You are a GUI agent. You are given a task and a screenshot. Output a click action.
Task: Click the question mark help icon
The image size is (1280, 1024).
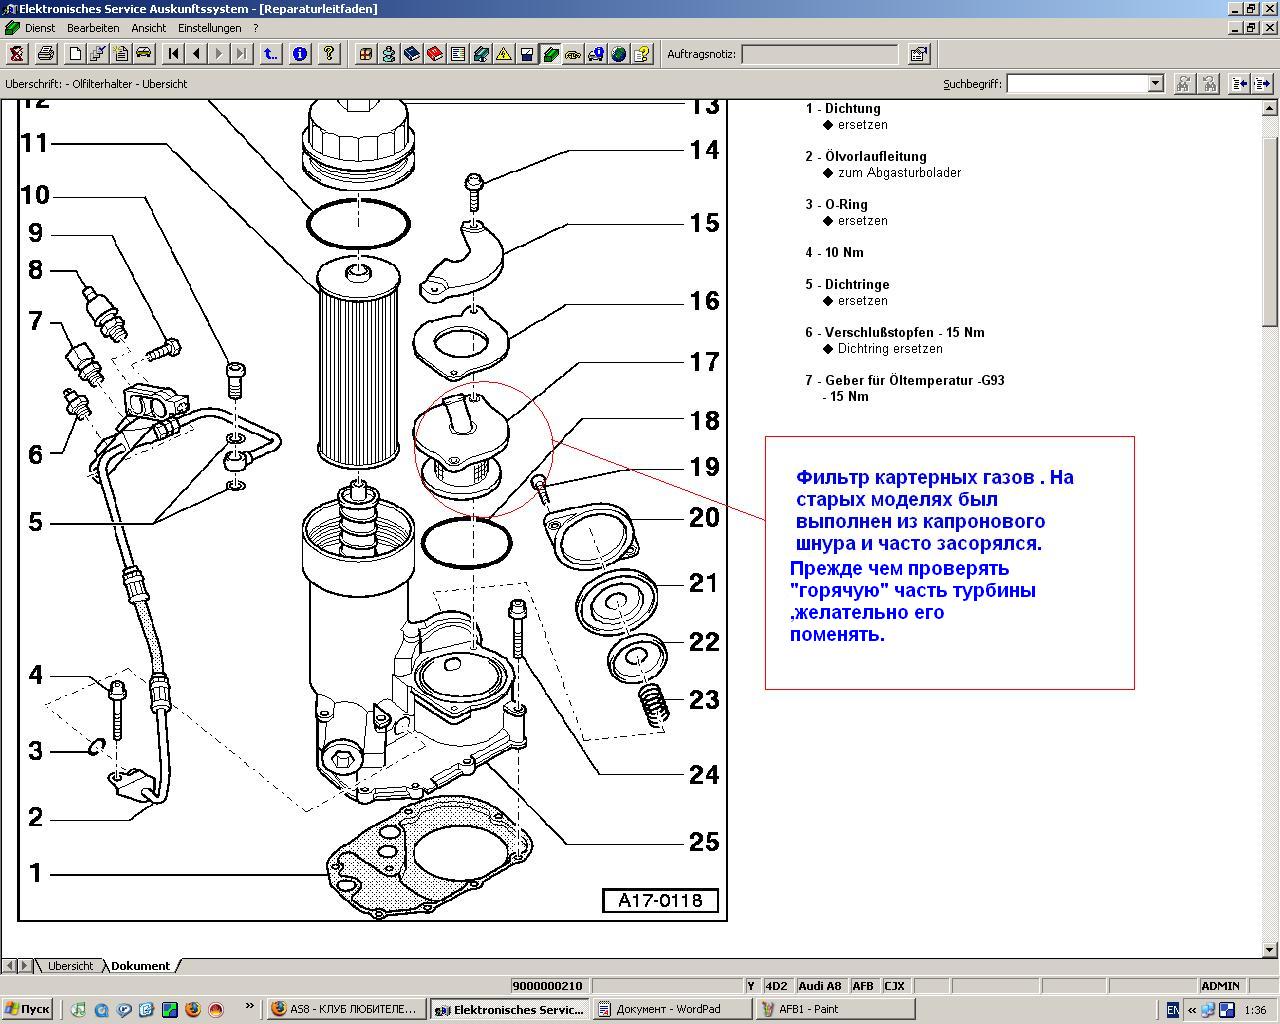328,54
